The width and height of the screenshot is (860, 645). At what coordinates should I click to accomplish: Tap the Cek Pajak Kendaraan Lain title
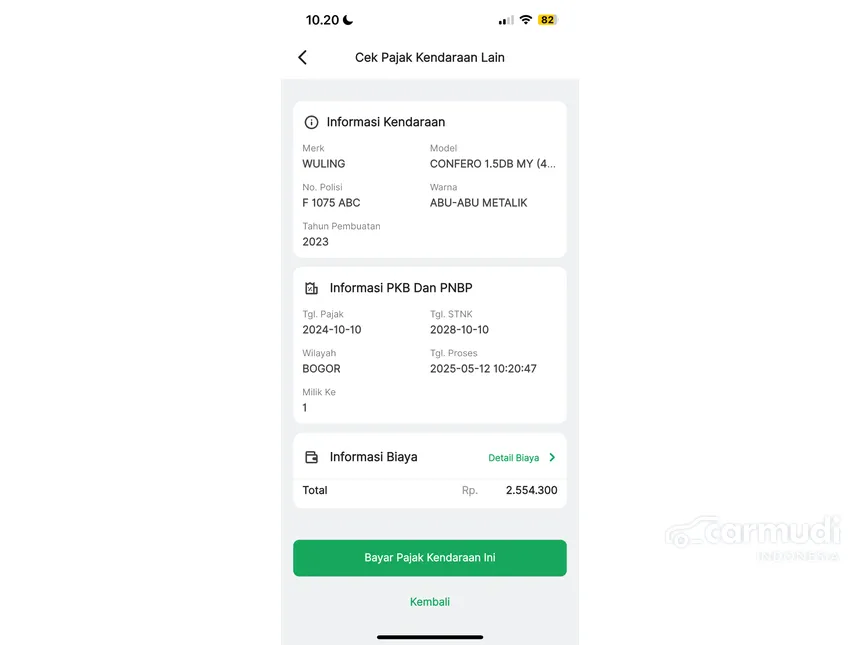(x=429, y=58)
